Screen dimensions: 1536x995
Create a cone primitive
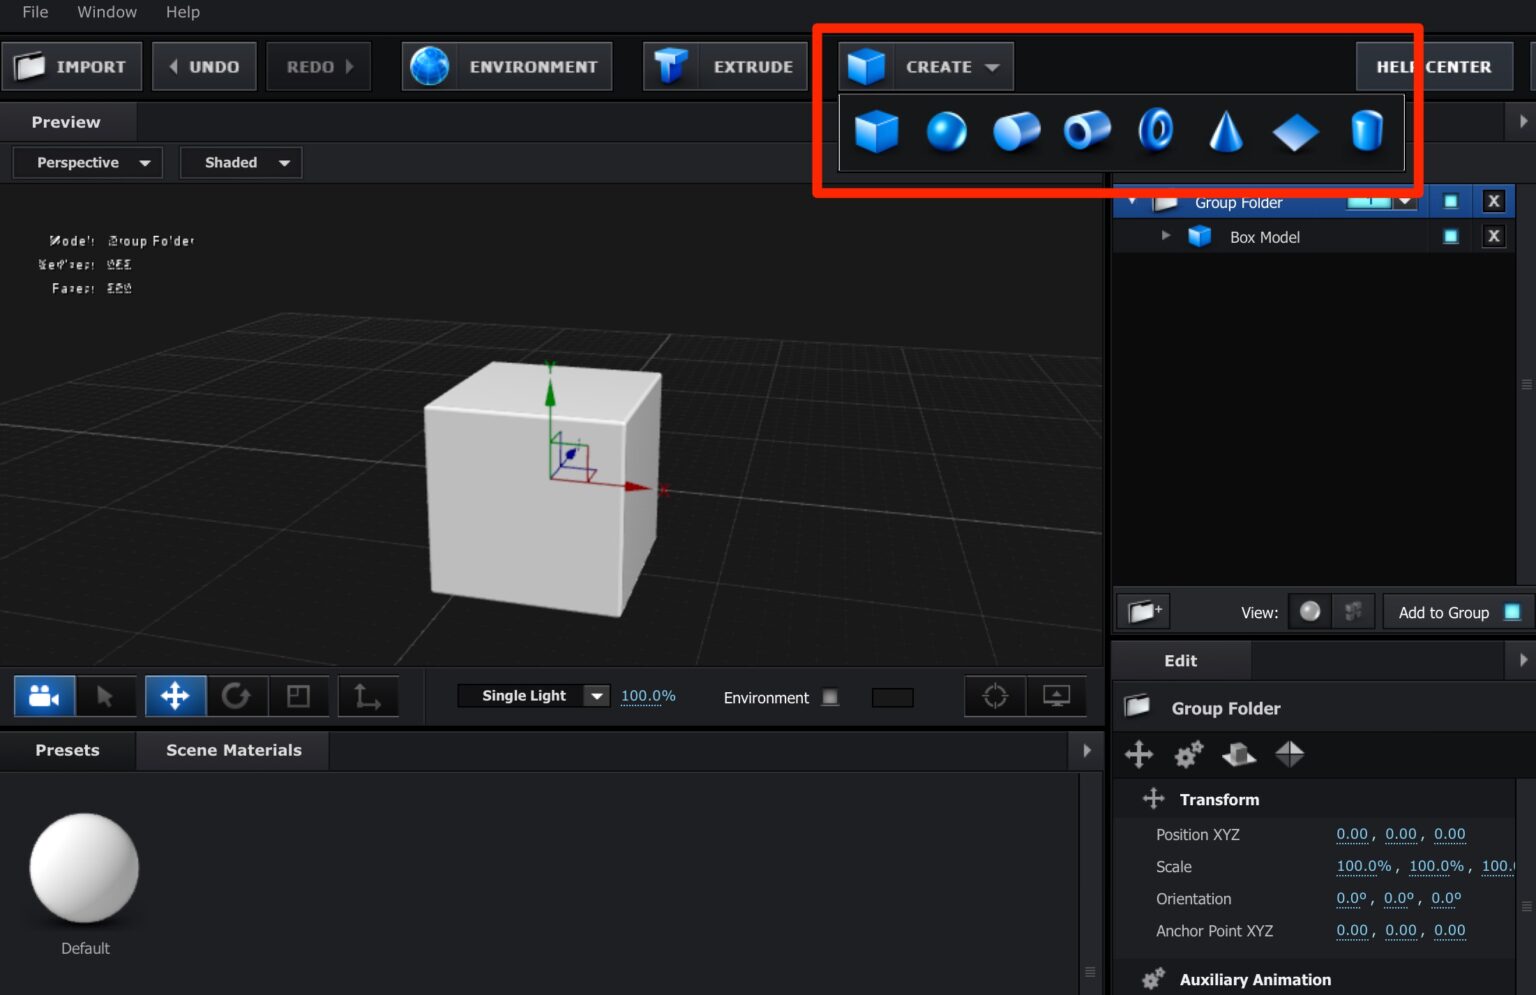pos(1225,131)
